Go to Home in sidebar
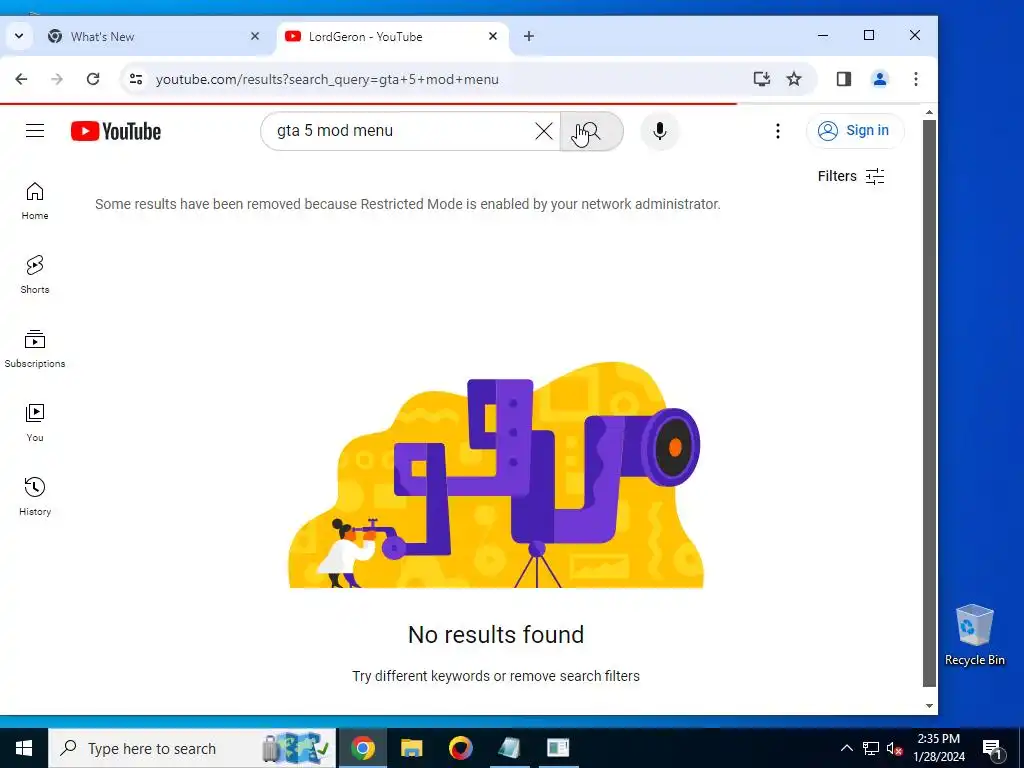 pyautogui.click(x=35, y=200)
